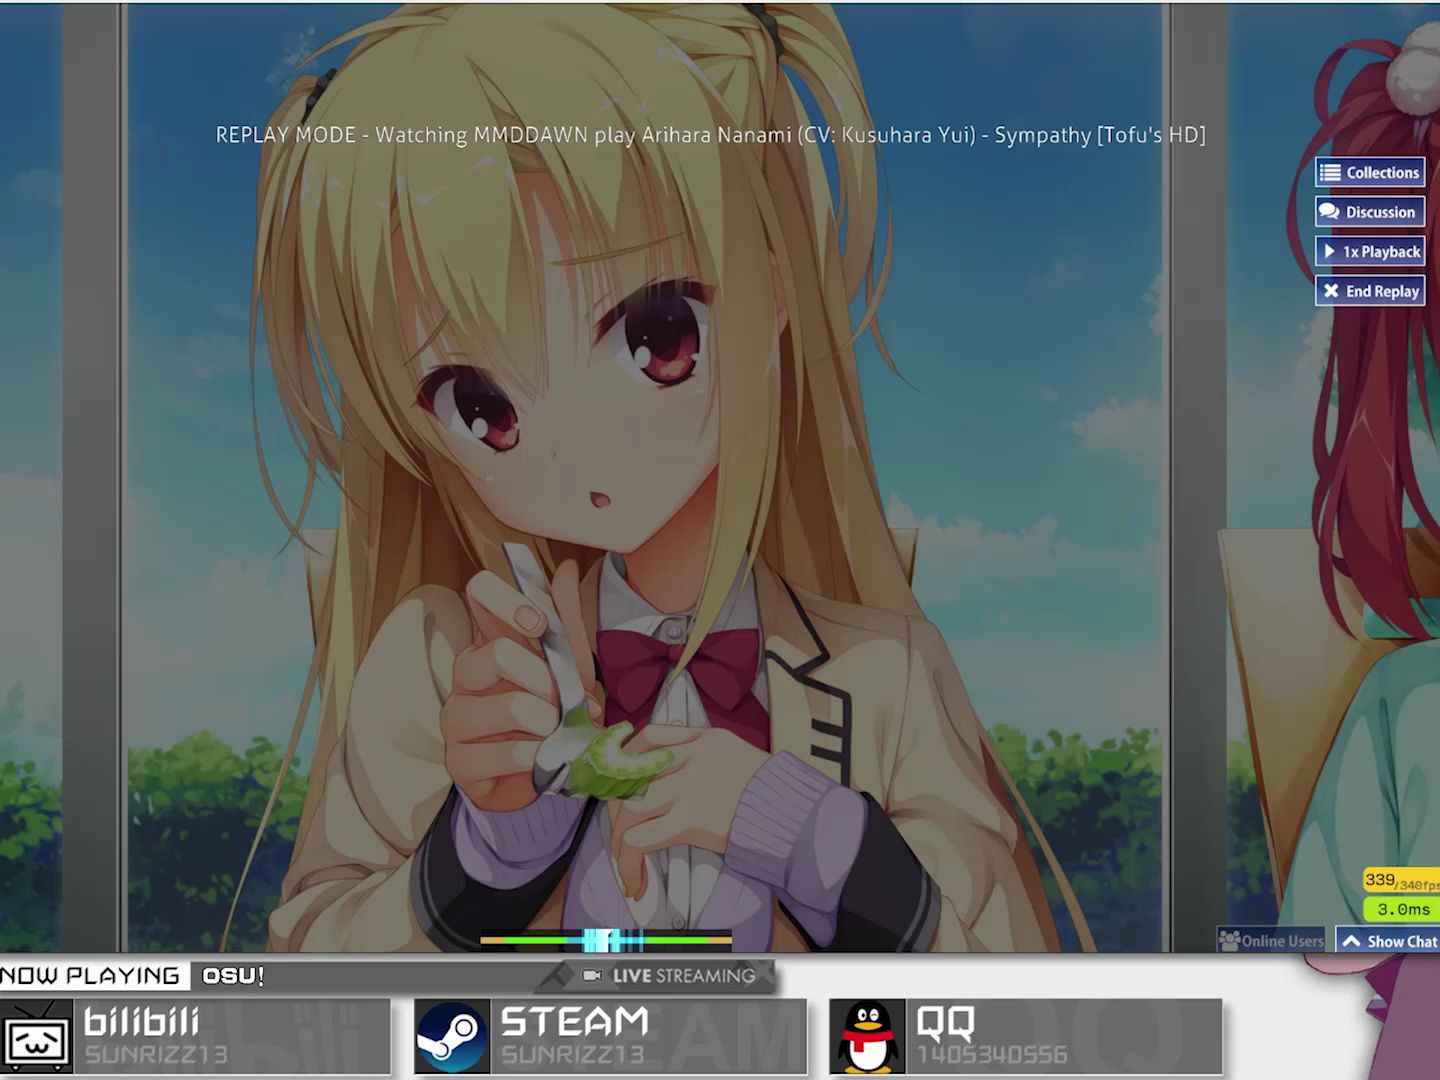Click the QQ number 1405340556
Screen dimensions: 1440x1080
pyautogui.click(x=992, y=1054)
